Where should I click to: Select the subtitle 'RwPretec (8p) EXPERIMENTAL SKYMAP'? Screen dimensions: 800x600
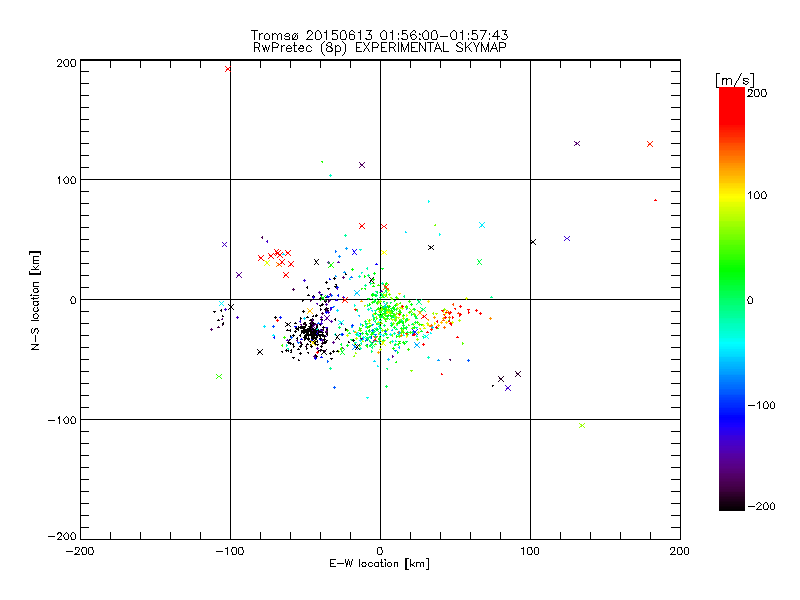point(379,47)
